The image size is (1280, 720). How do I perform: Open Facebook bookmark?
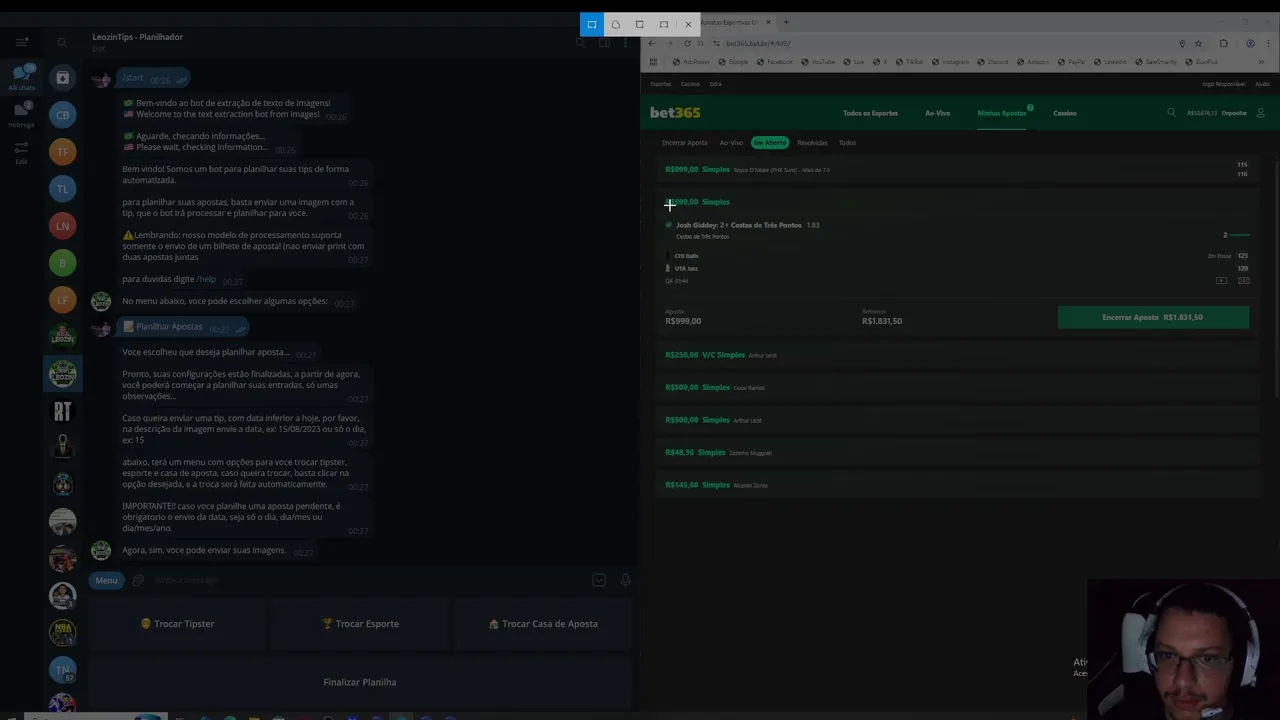pyautogui.click(x=775, y=62)
